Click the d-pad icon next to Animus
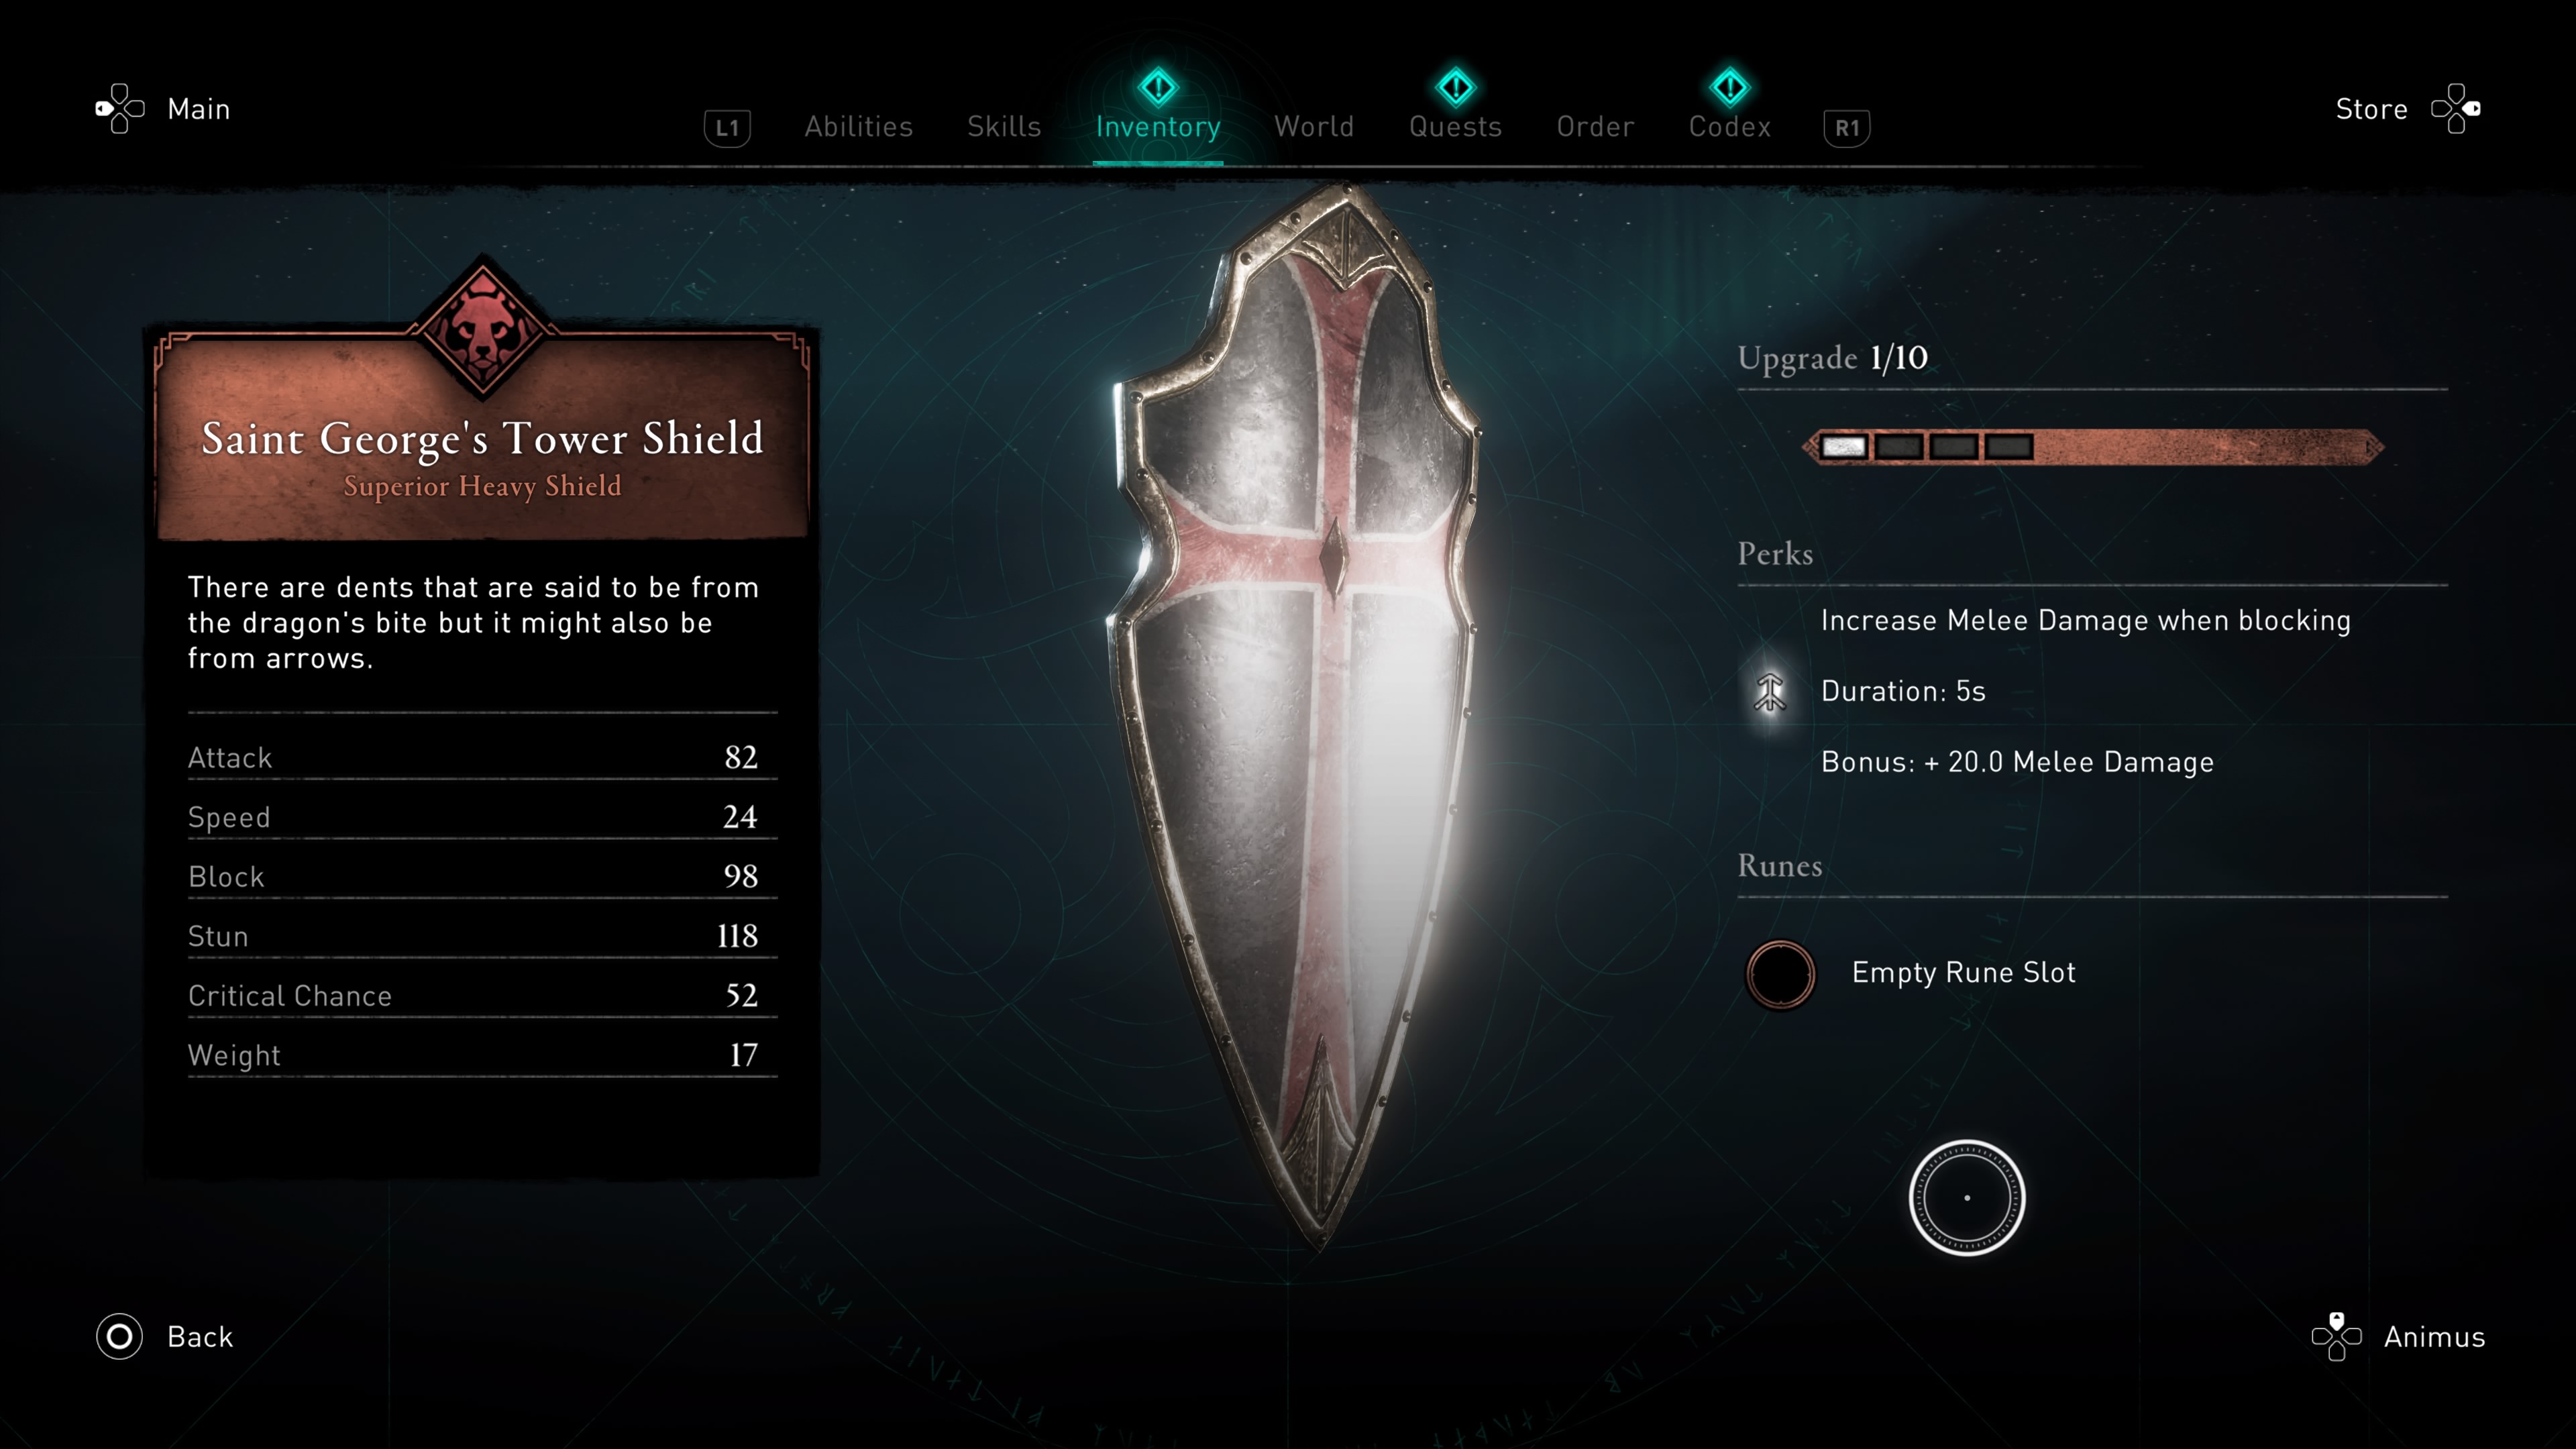 coord(2337,1336)
